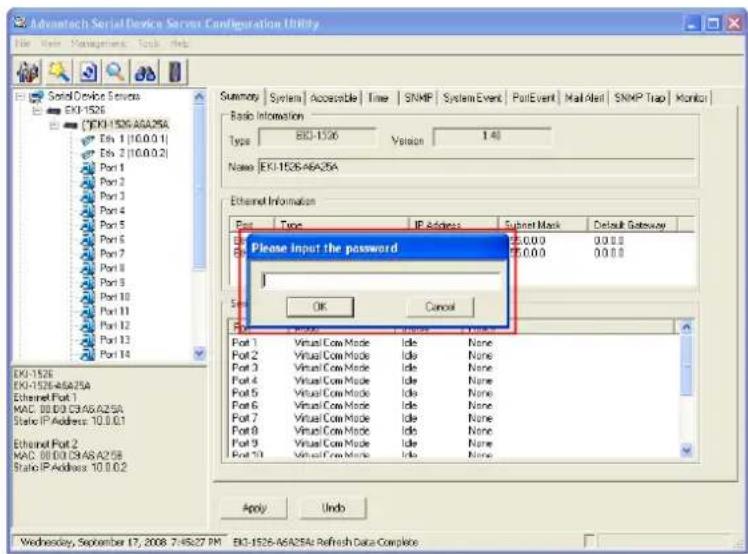Open the Management menu
The width and height of the screenshot is (748, 554).
(99, 44)
